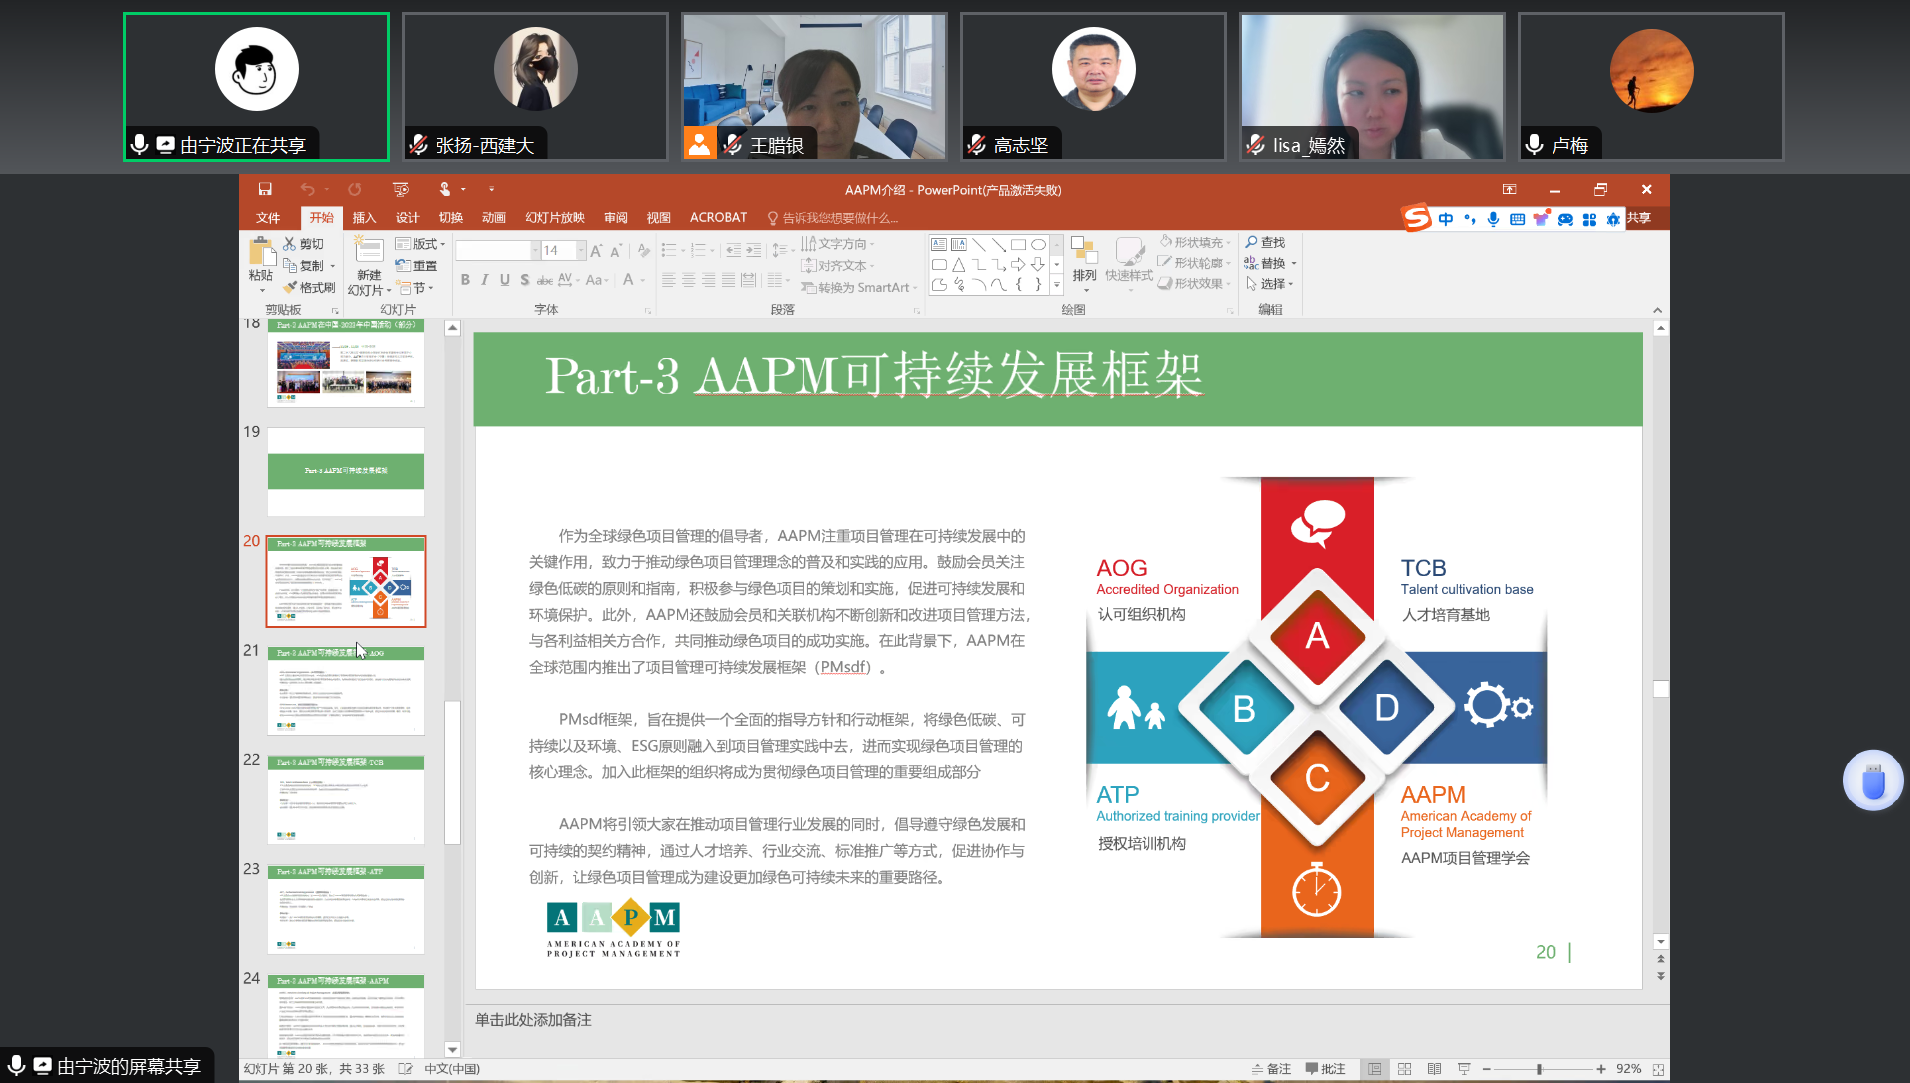
Task: Switch to Slide Sorter view in status bar
Action: coord(1404,1069)
